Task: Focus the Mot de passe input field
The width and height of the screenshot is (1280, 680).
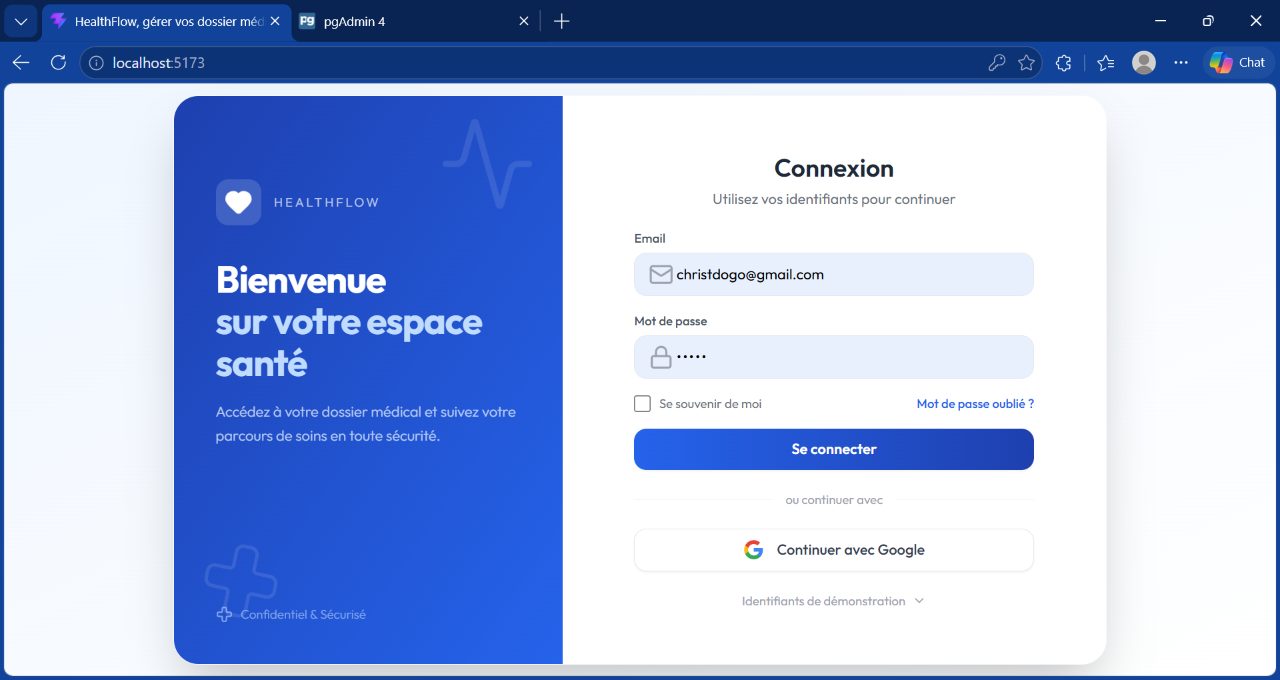Action: (834, 357)
